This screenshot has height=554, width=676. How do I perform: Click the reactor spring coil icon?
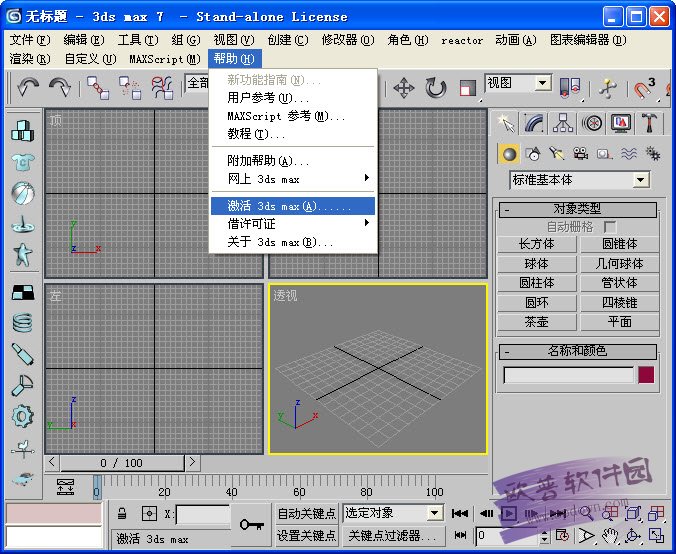[22, 322]
